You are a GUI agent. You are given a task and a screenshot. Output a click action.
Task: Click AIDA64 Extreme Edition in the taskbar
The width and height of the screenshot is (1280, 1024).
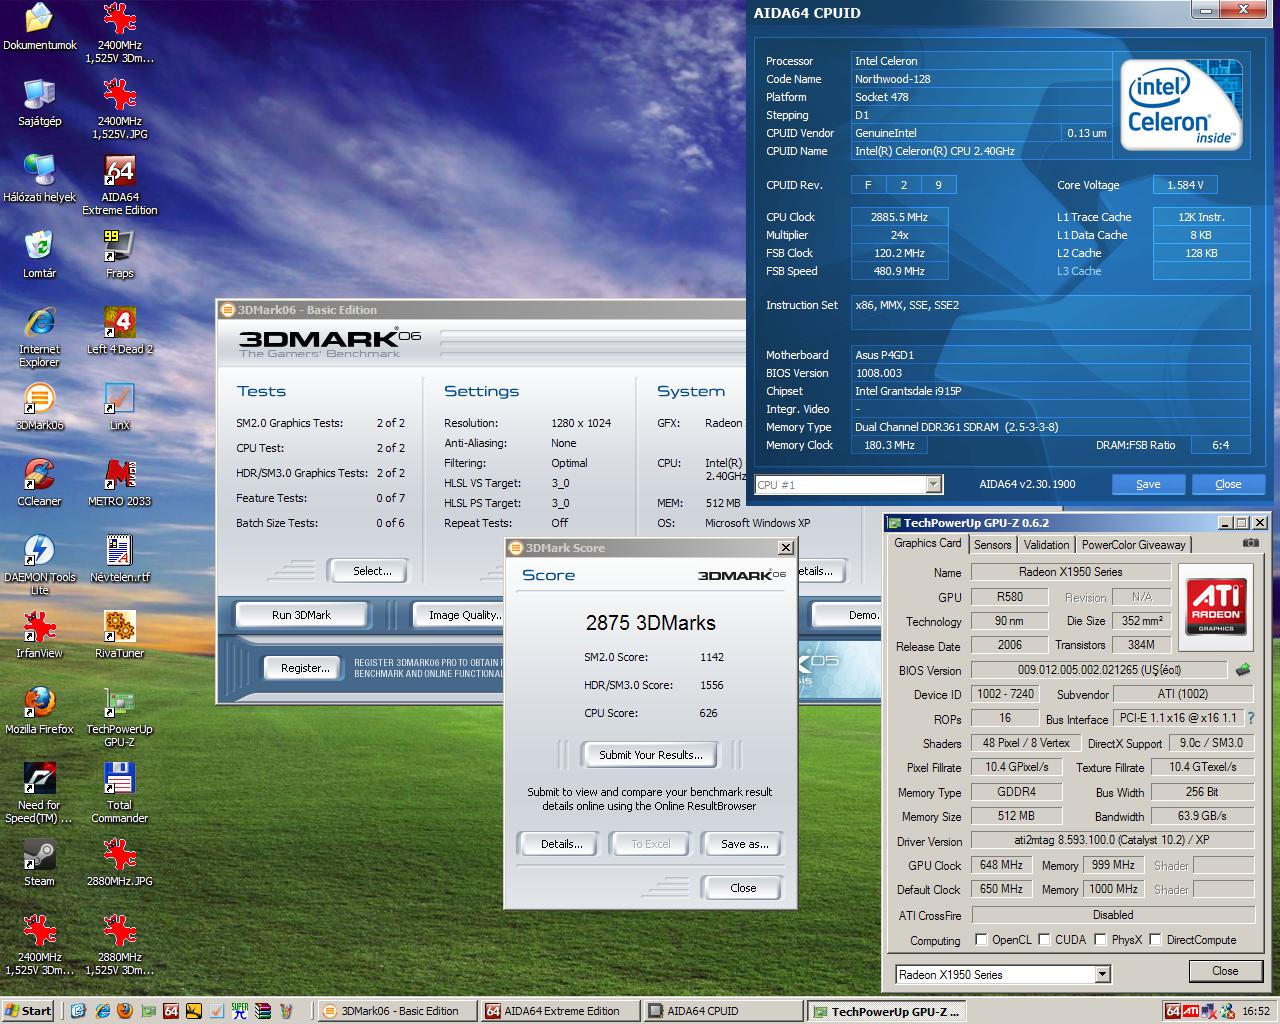556,1011
